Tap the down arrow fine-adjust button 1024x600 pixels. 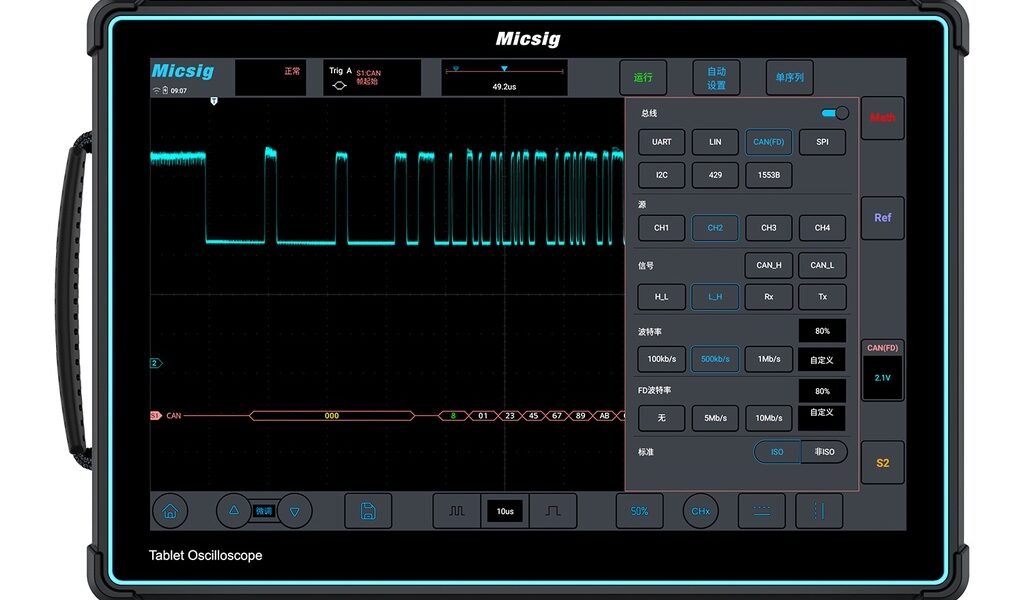295,511
